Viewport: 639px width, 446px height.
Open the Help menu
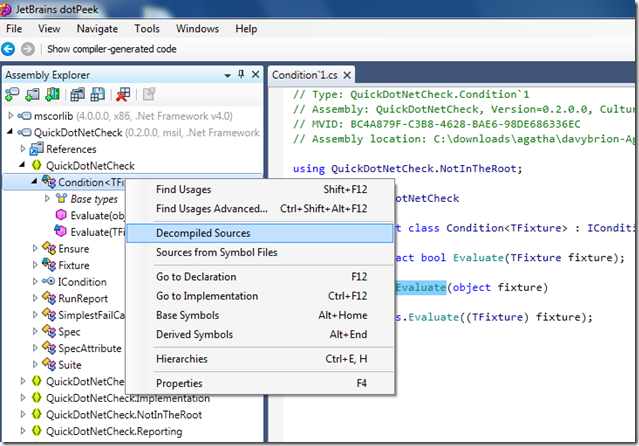[x=246, y=29]
